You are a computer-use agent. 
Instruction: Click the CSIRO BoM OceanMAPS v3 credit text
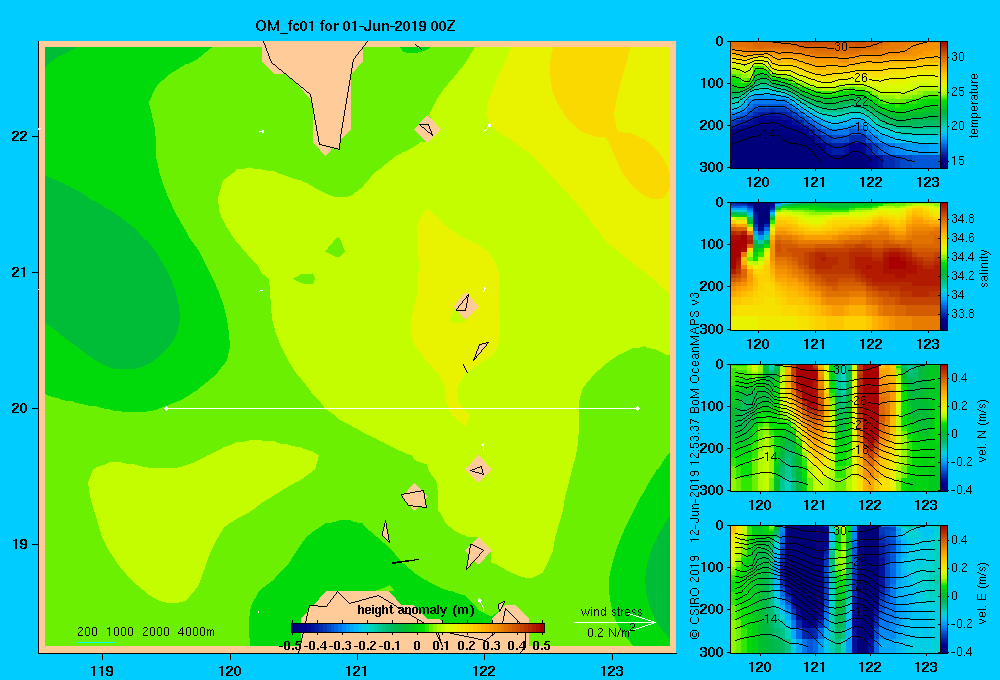pos(695,466)
